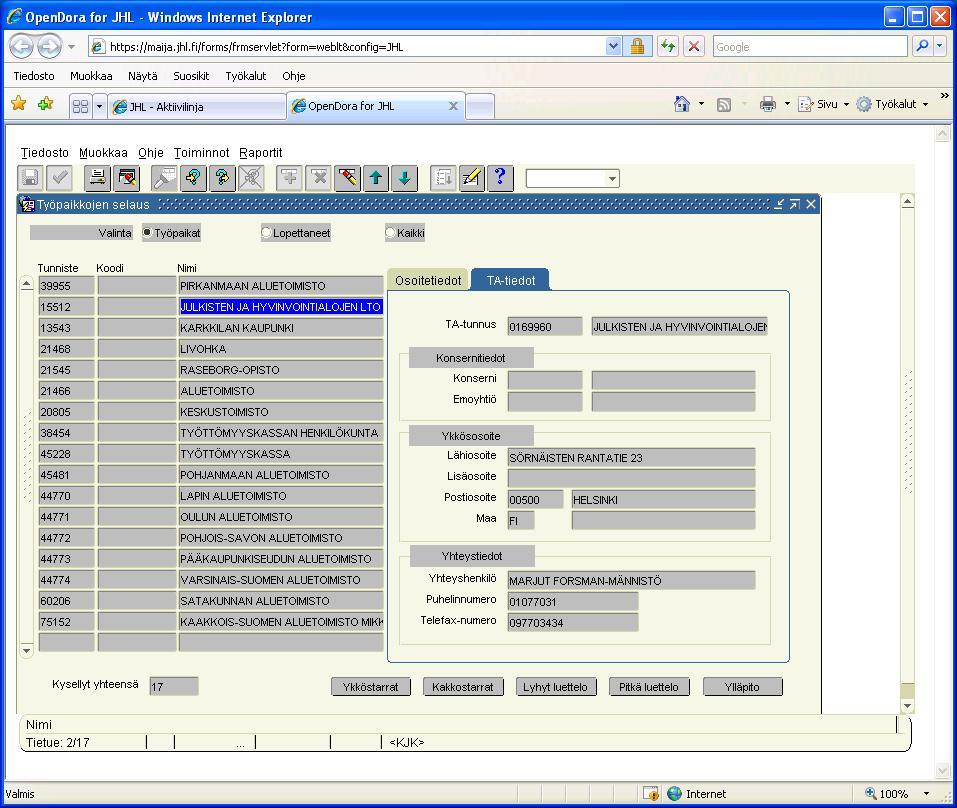Open the search provider dropdown arrow
The image size is (957, 808).
pyautogui.click(x=940, y=46)
